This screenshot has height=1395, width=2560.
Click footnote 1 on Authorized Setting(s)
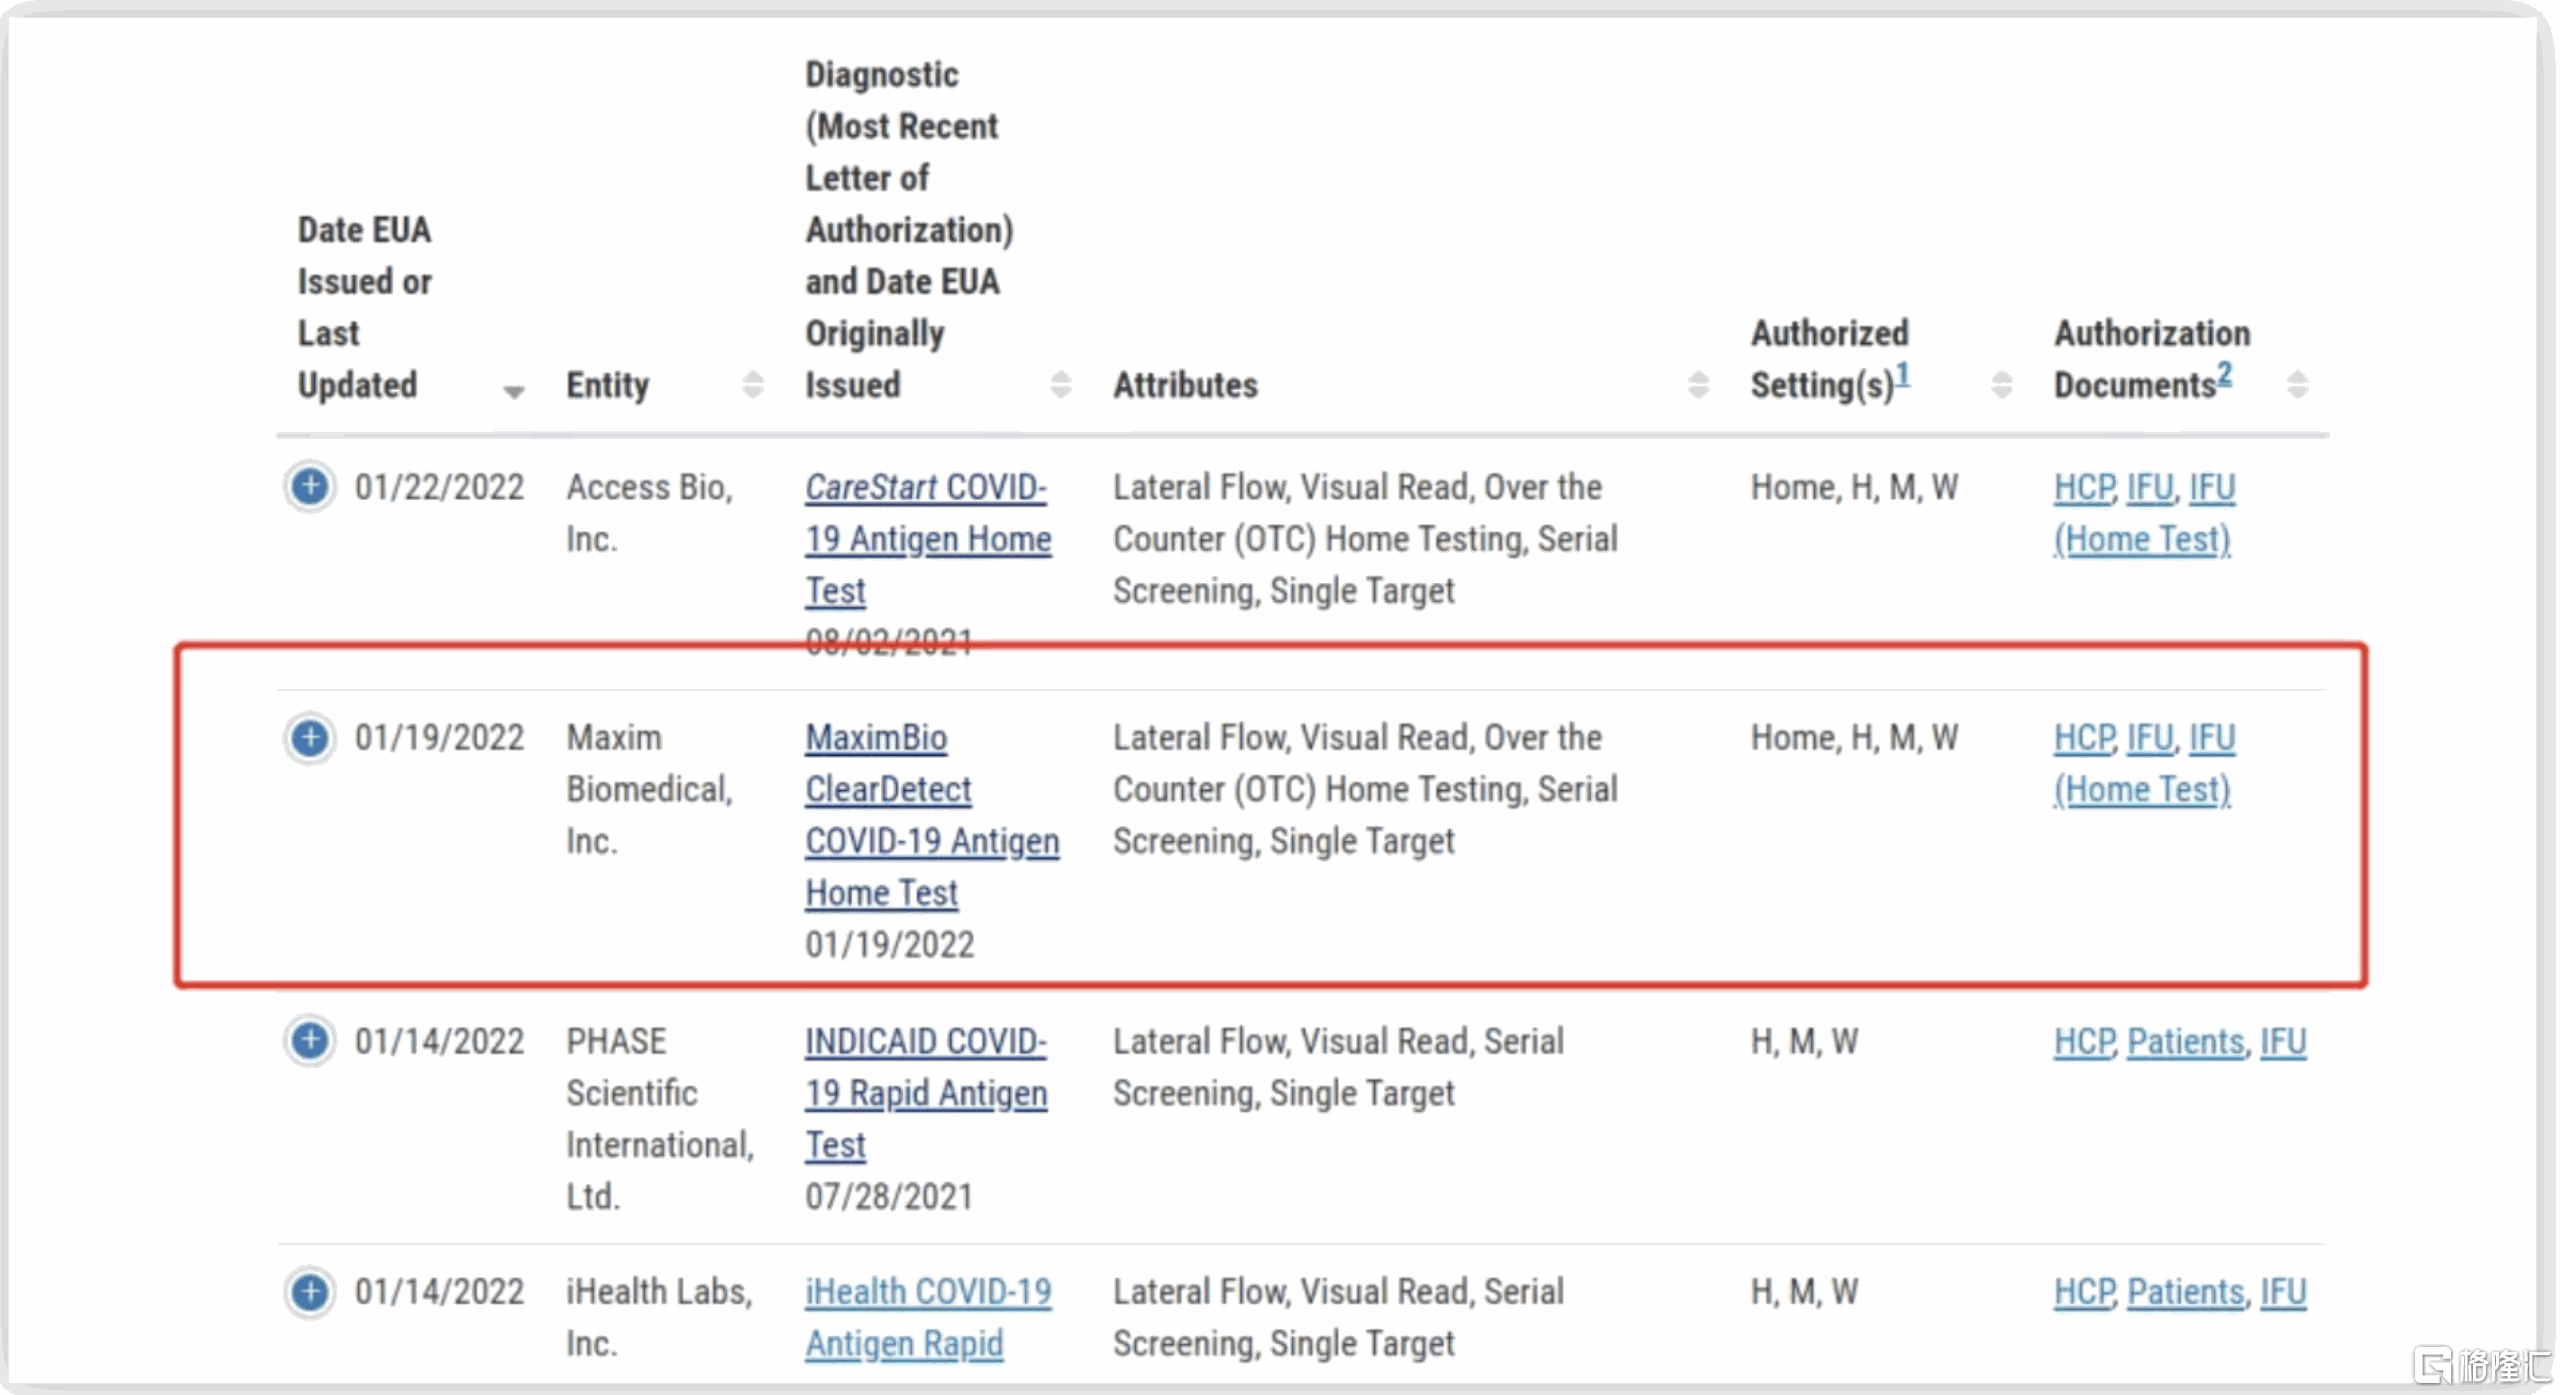(x=1903, y=375)
